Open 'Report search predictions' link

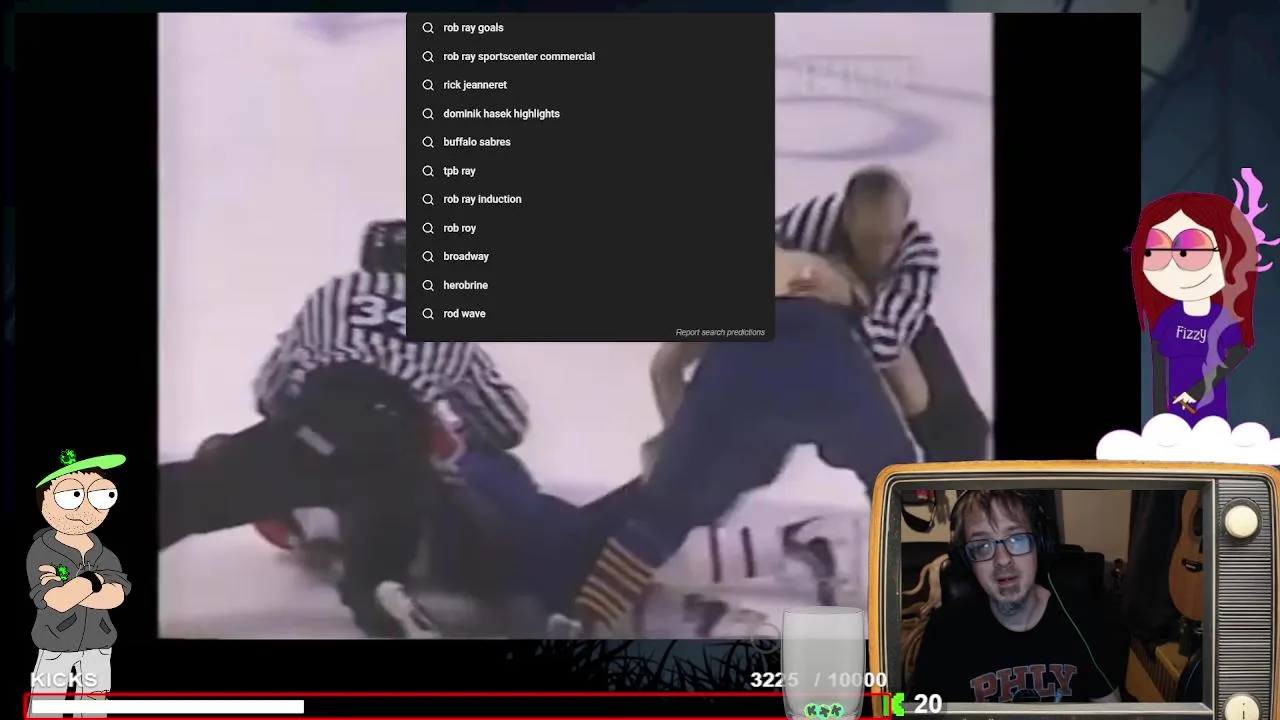tap(720, 332)
